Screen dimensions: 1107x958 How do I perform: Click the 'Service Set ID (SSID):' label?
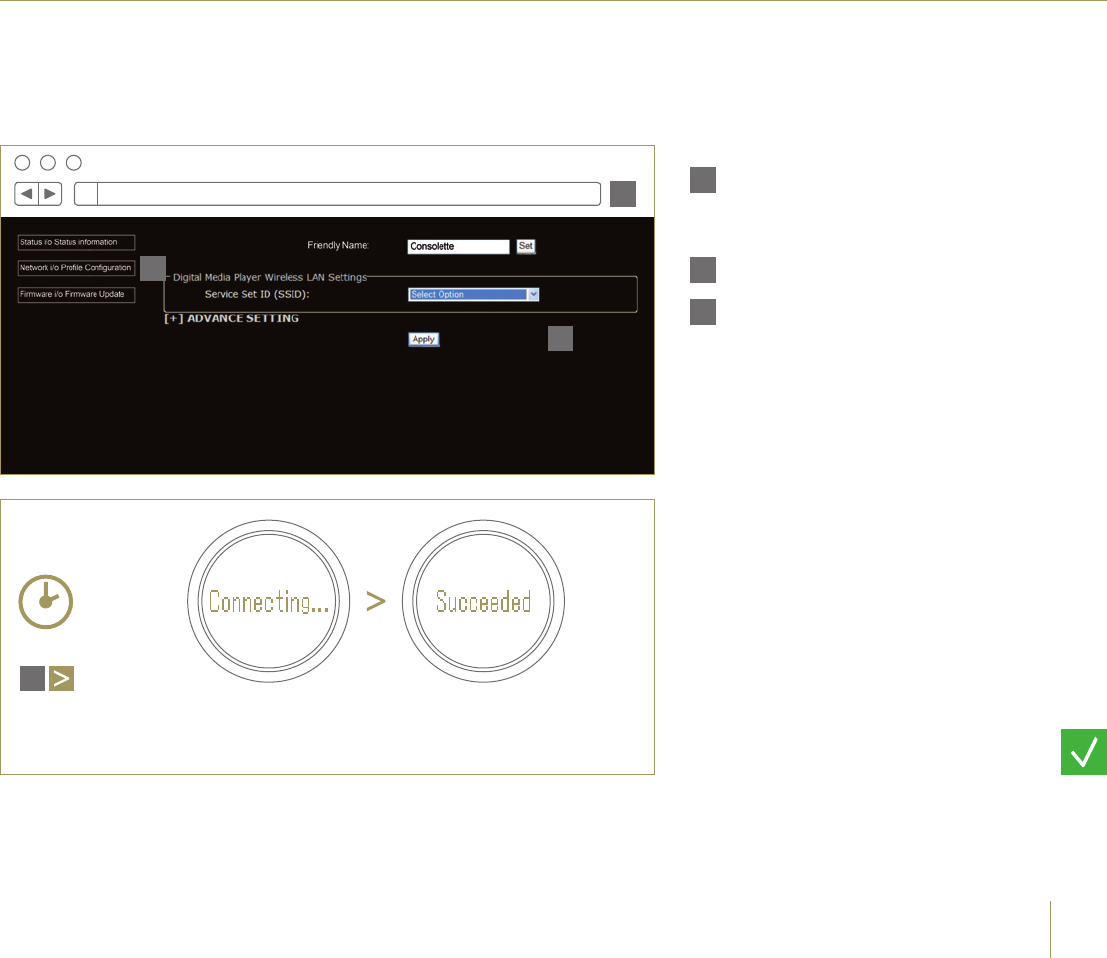tap(257, 294)
